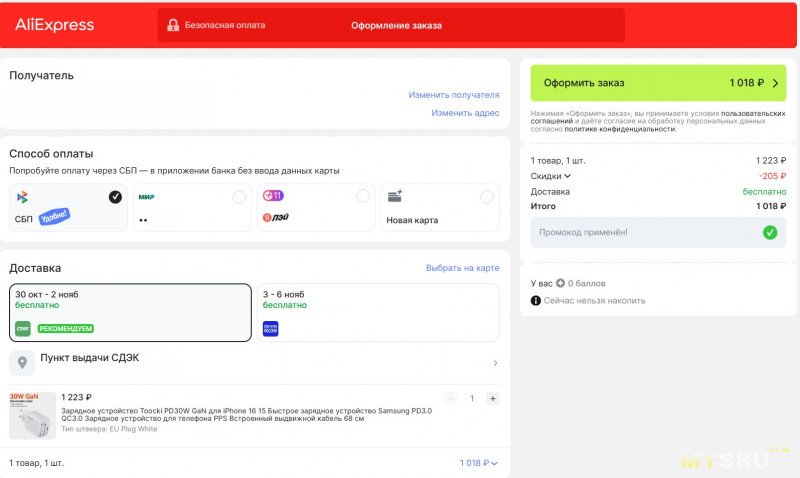Click the AliExpress logo
Viewport: 800px width, 478px height.
[54, 25]
